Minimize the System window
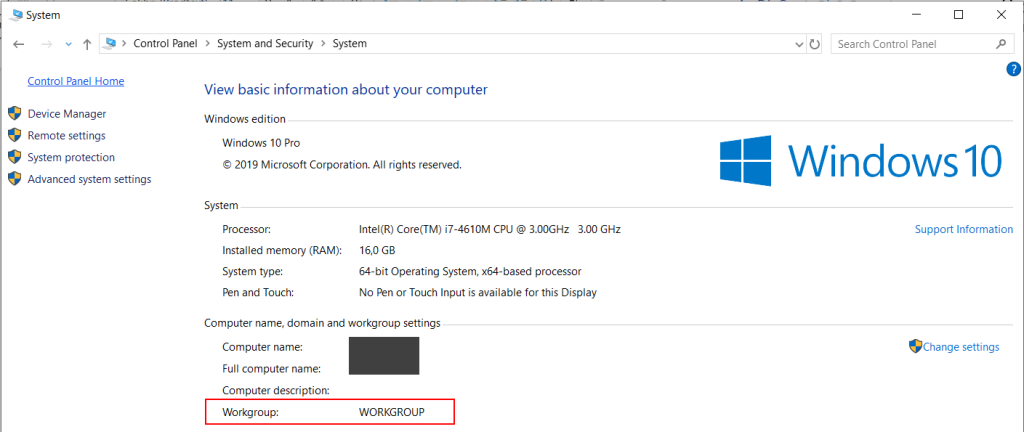This screenshot has height=432, width=1024. tap(916, 14)
